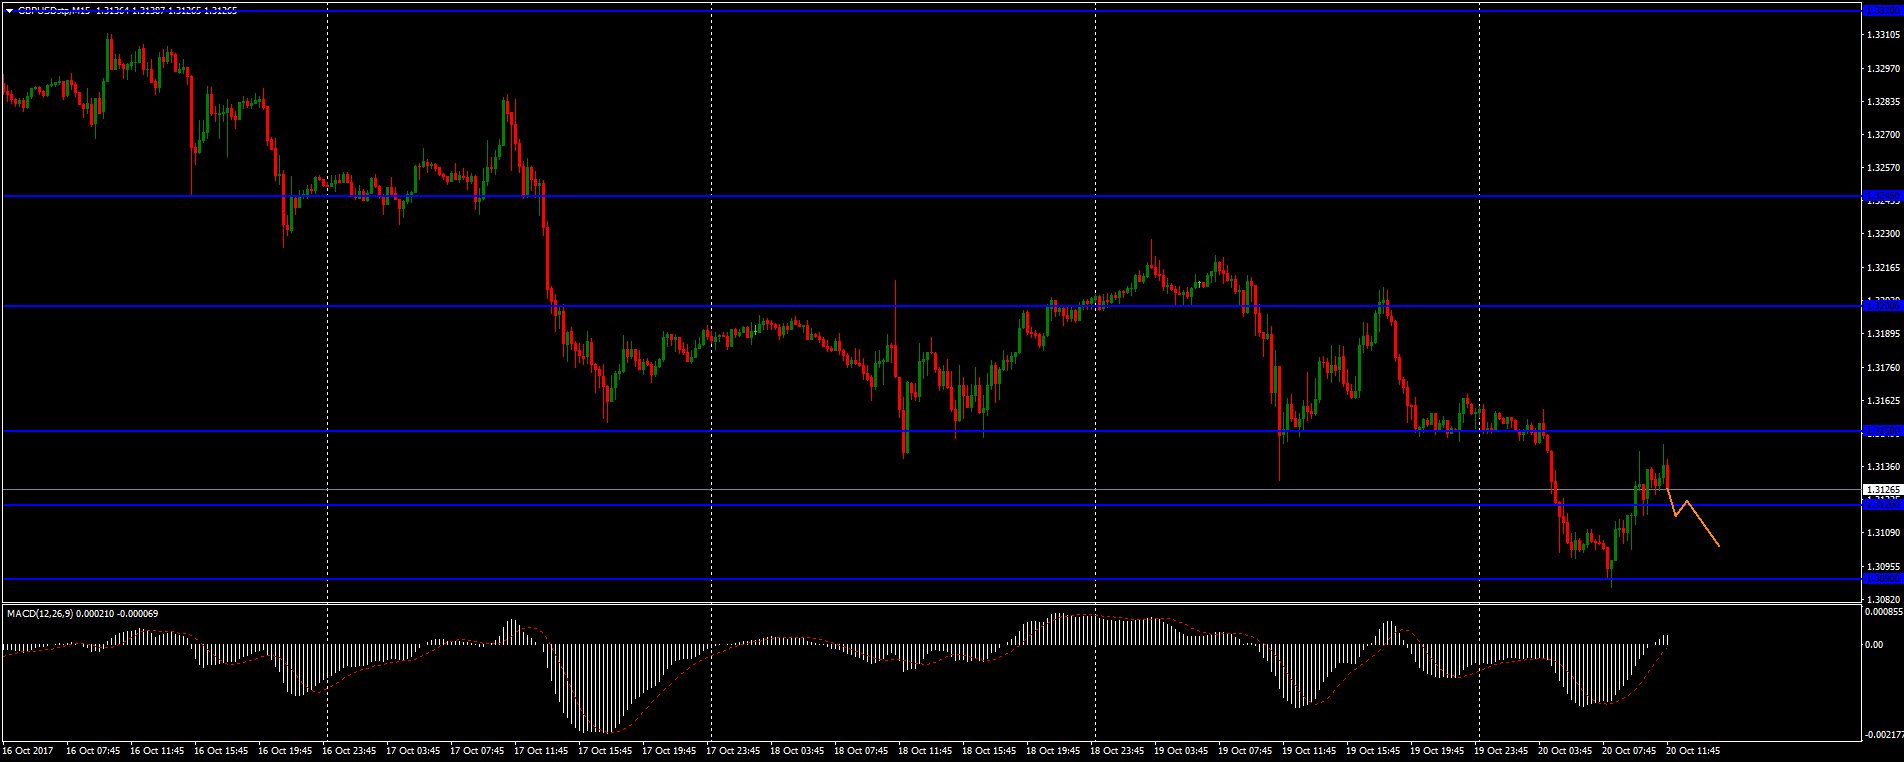The width and height of the screenshot is (1904, 762).
Task: Click the current price tag 1.31265
Action: click(1883, 490)
